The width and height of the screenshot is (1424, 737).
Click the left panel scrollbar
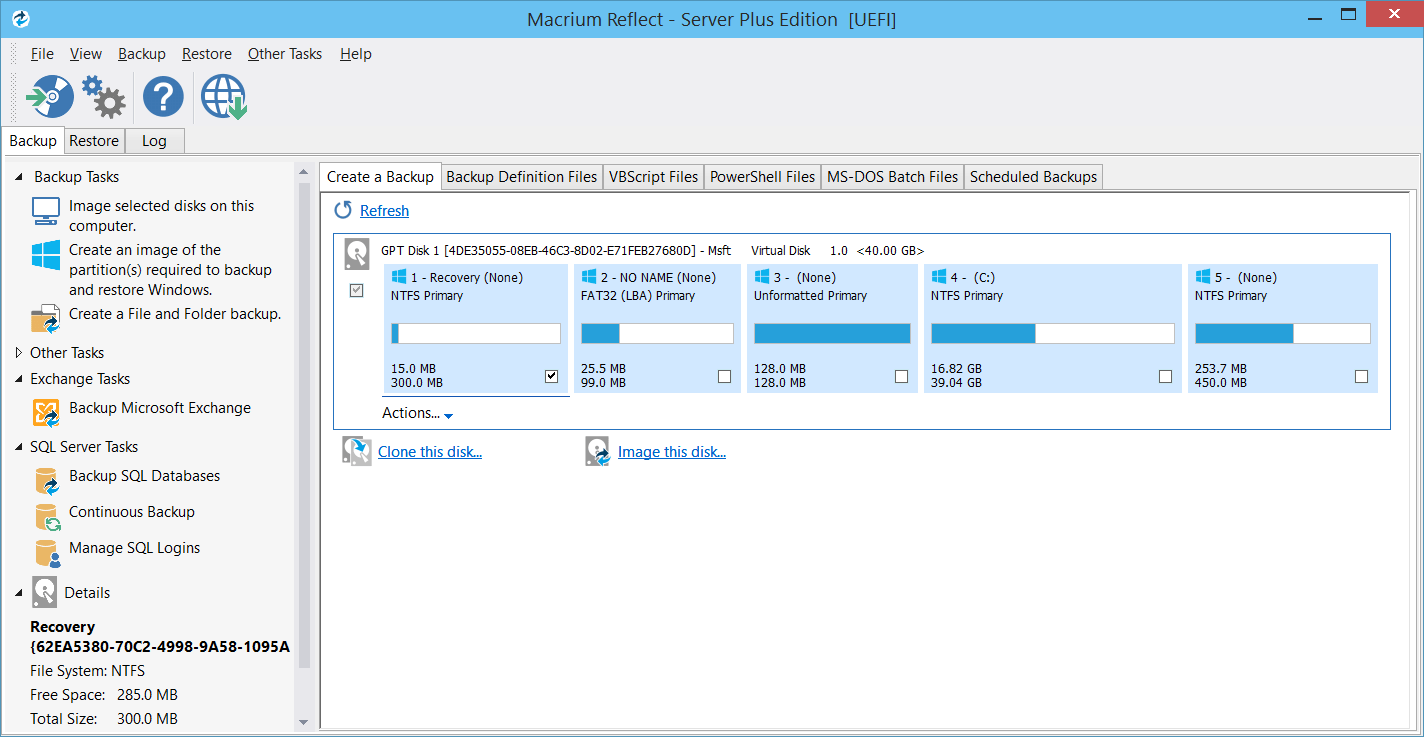(303, 450)
